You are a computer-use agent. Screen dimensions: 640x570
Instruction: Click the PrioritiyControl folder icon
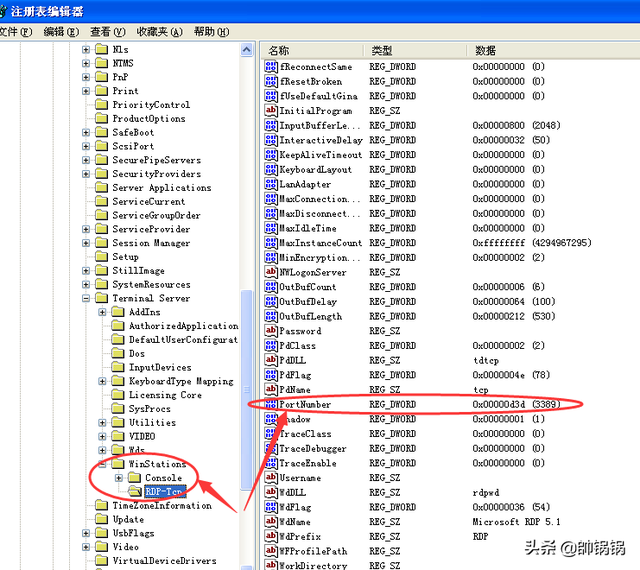pyautogui.click(x=101, y=105)
